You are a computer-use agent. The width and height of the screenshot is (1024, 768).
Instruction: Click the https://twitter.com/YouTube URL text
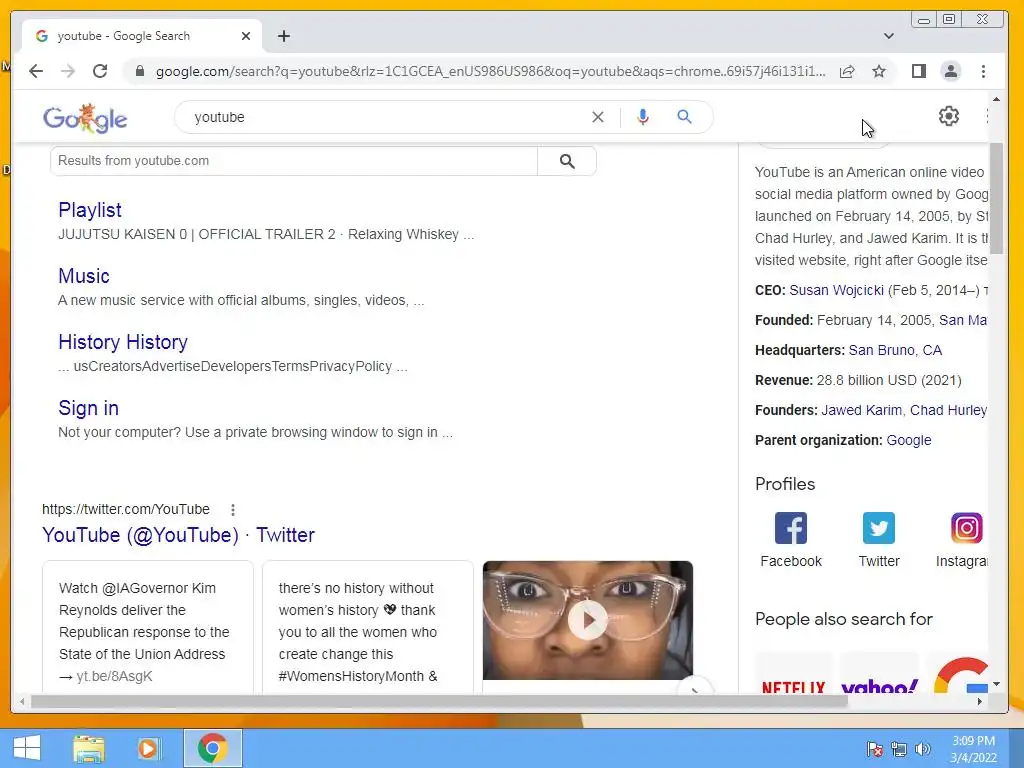(x=126, y=509)
